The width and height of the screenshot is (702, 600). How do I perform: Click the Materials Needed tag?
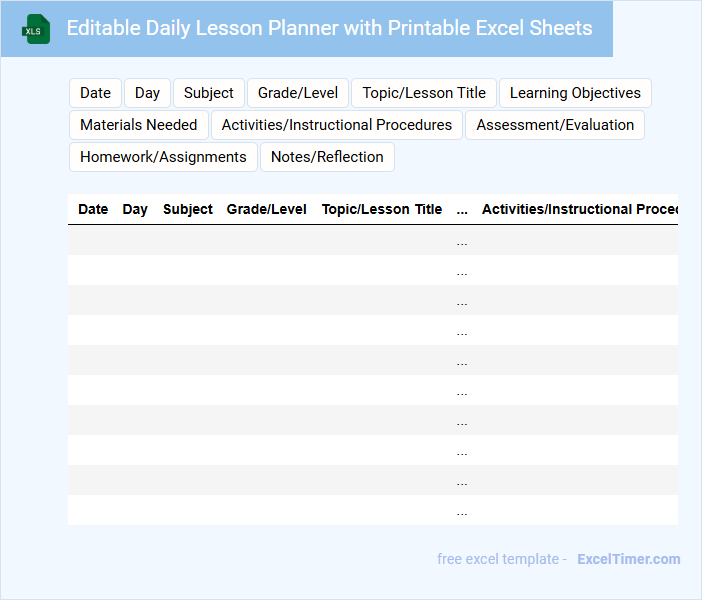click(139, 125)
